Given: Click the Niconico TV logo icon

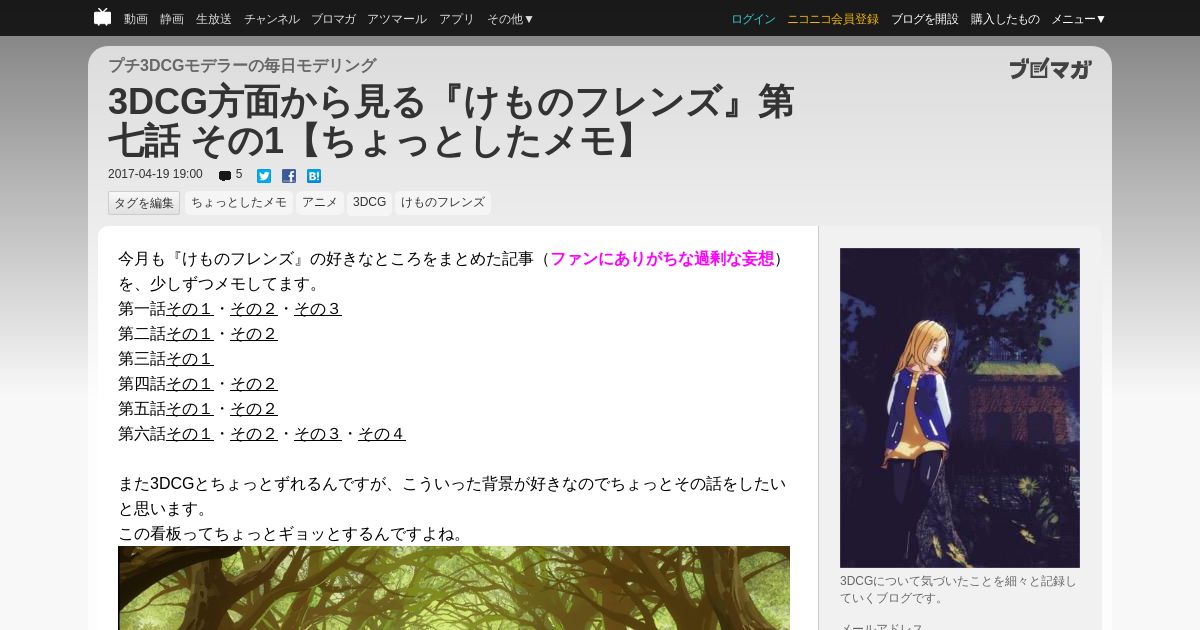Looking at the screenshot, I should (102, 17).
